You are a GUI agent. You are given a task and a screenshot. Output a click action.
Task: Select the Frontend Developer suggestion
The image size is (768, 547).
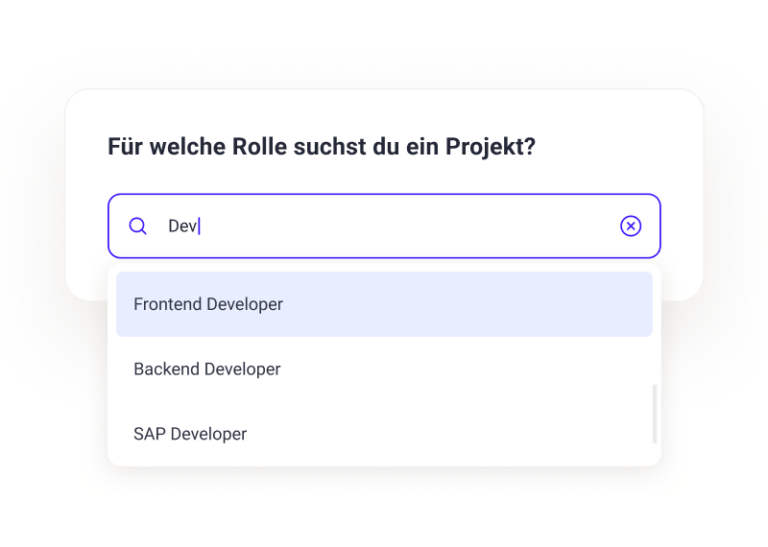(384, 304)
